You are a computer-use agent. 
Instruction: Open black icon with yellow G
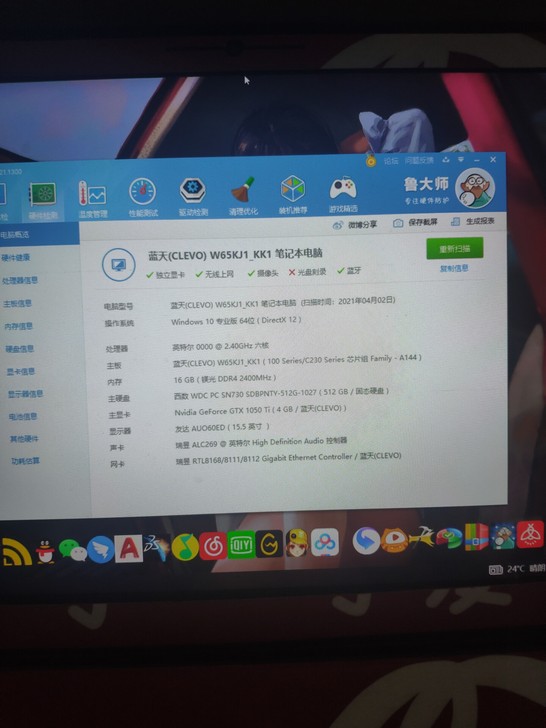[x=269, y=543]
